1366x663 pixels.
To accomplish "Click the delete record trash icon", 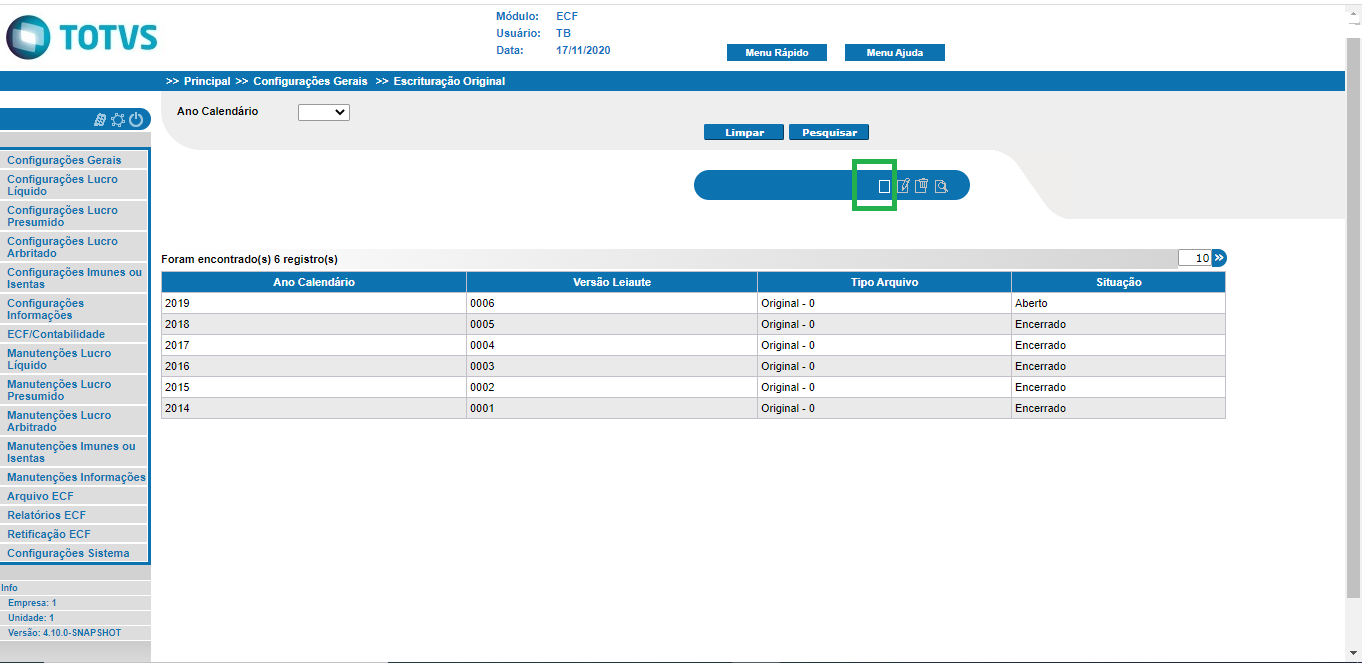I will click(922, 186).
